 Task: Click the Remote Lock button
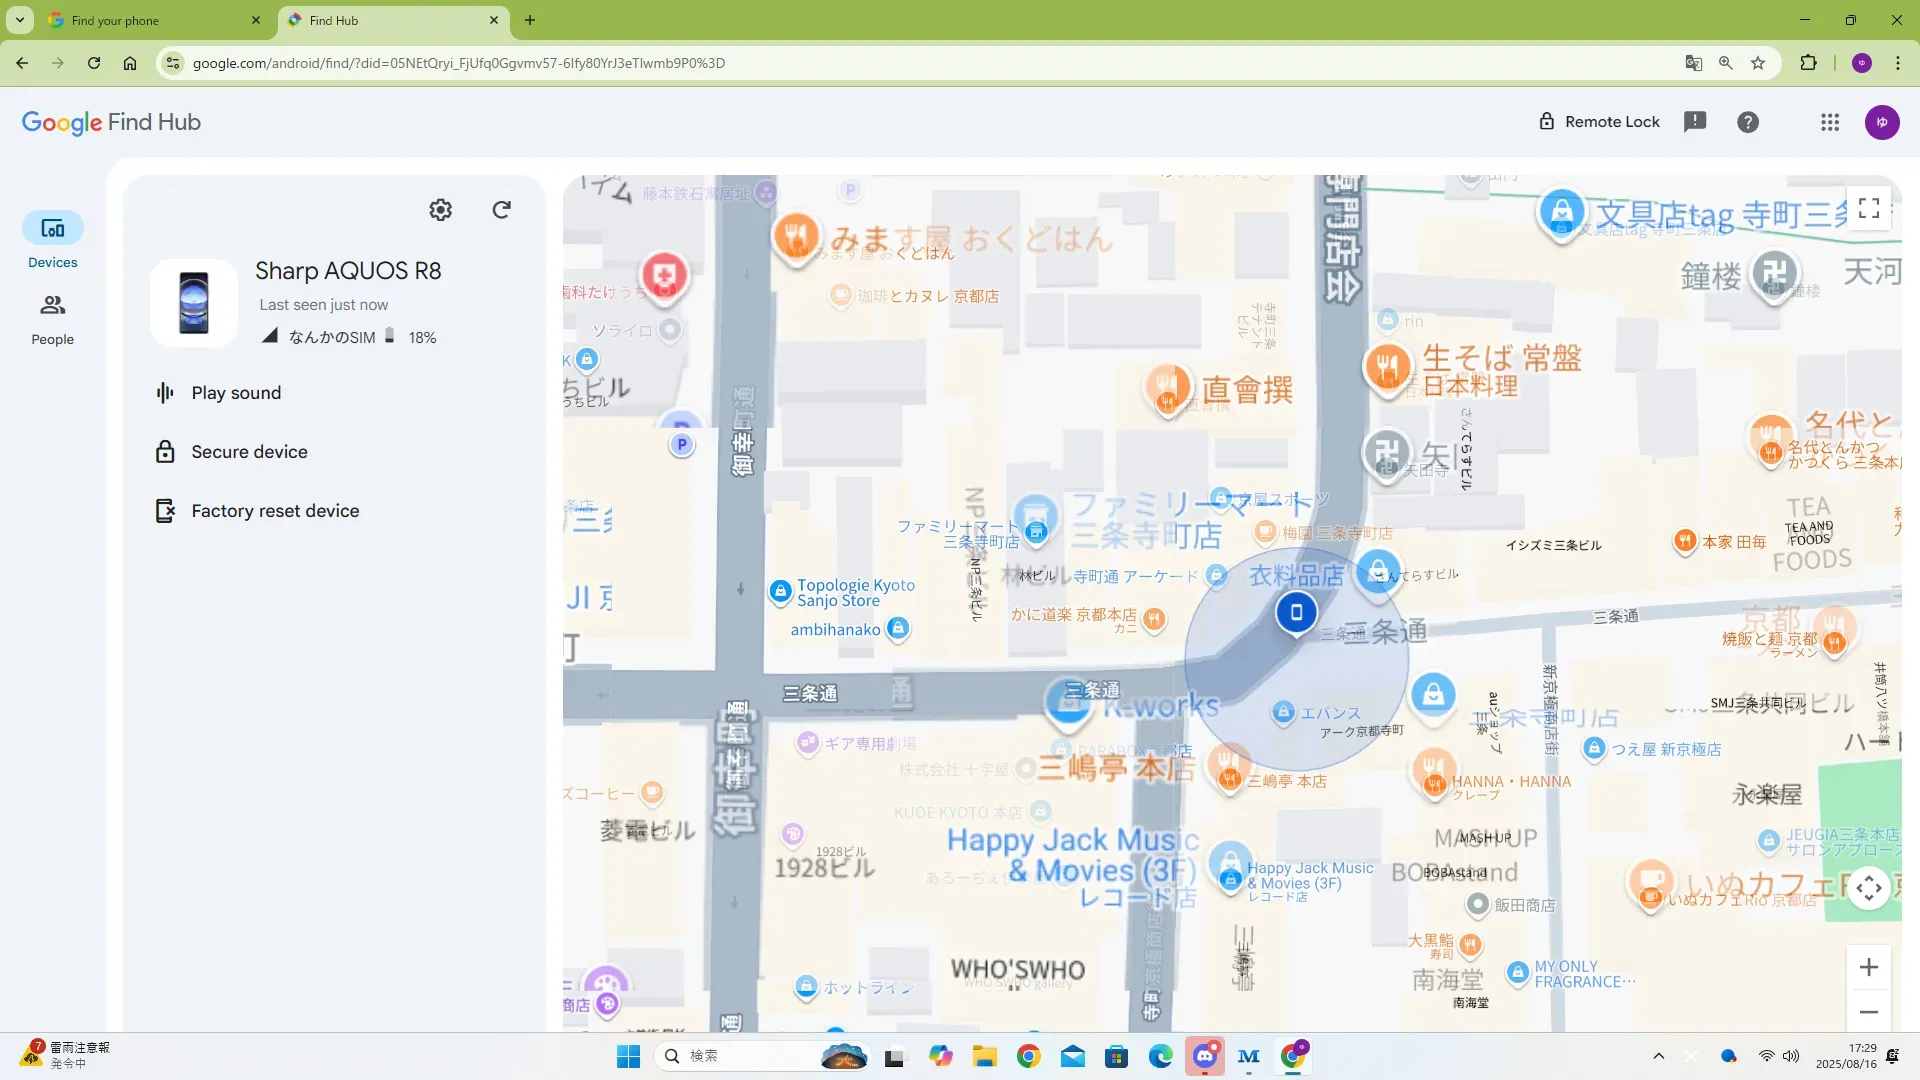(1599, 122)
